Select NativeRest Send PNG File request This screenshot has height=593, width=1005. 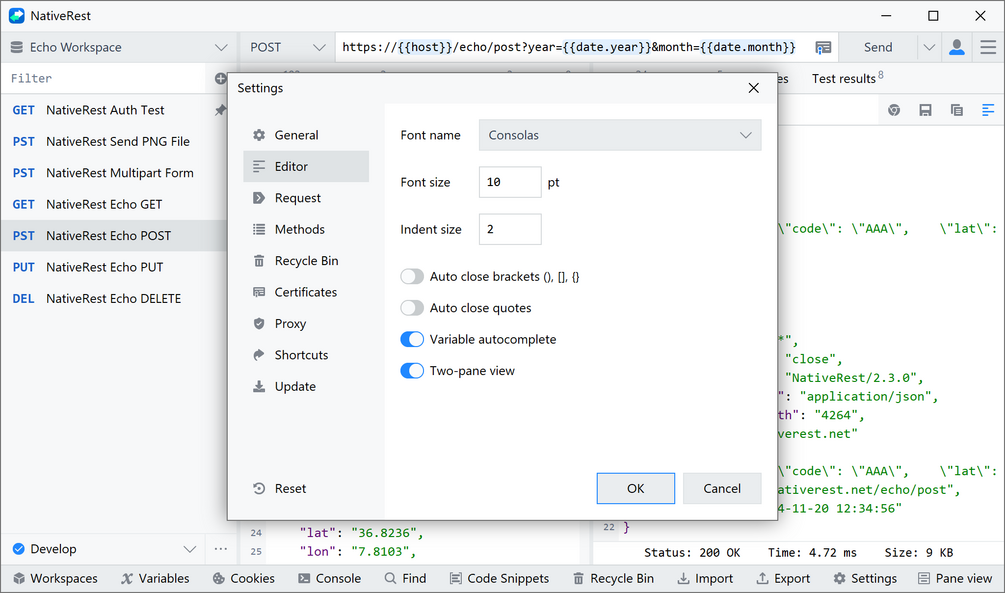tap(114, 142)
